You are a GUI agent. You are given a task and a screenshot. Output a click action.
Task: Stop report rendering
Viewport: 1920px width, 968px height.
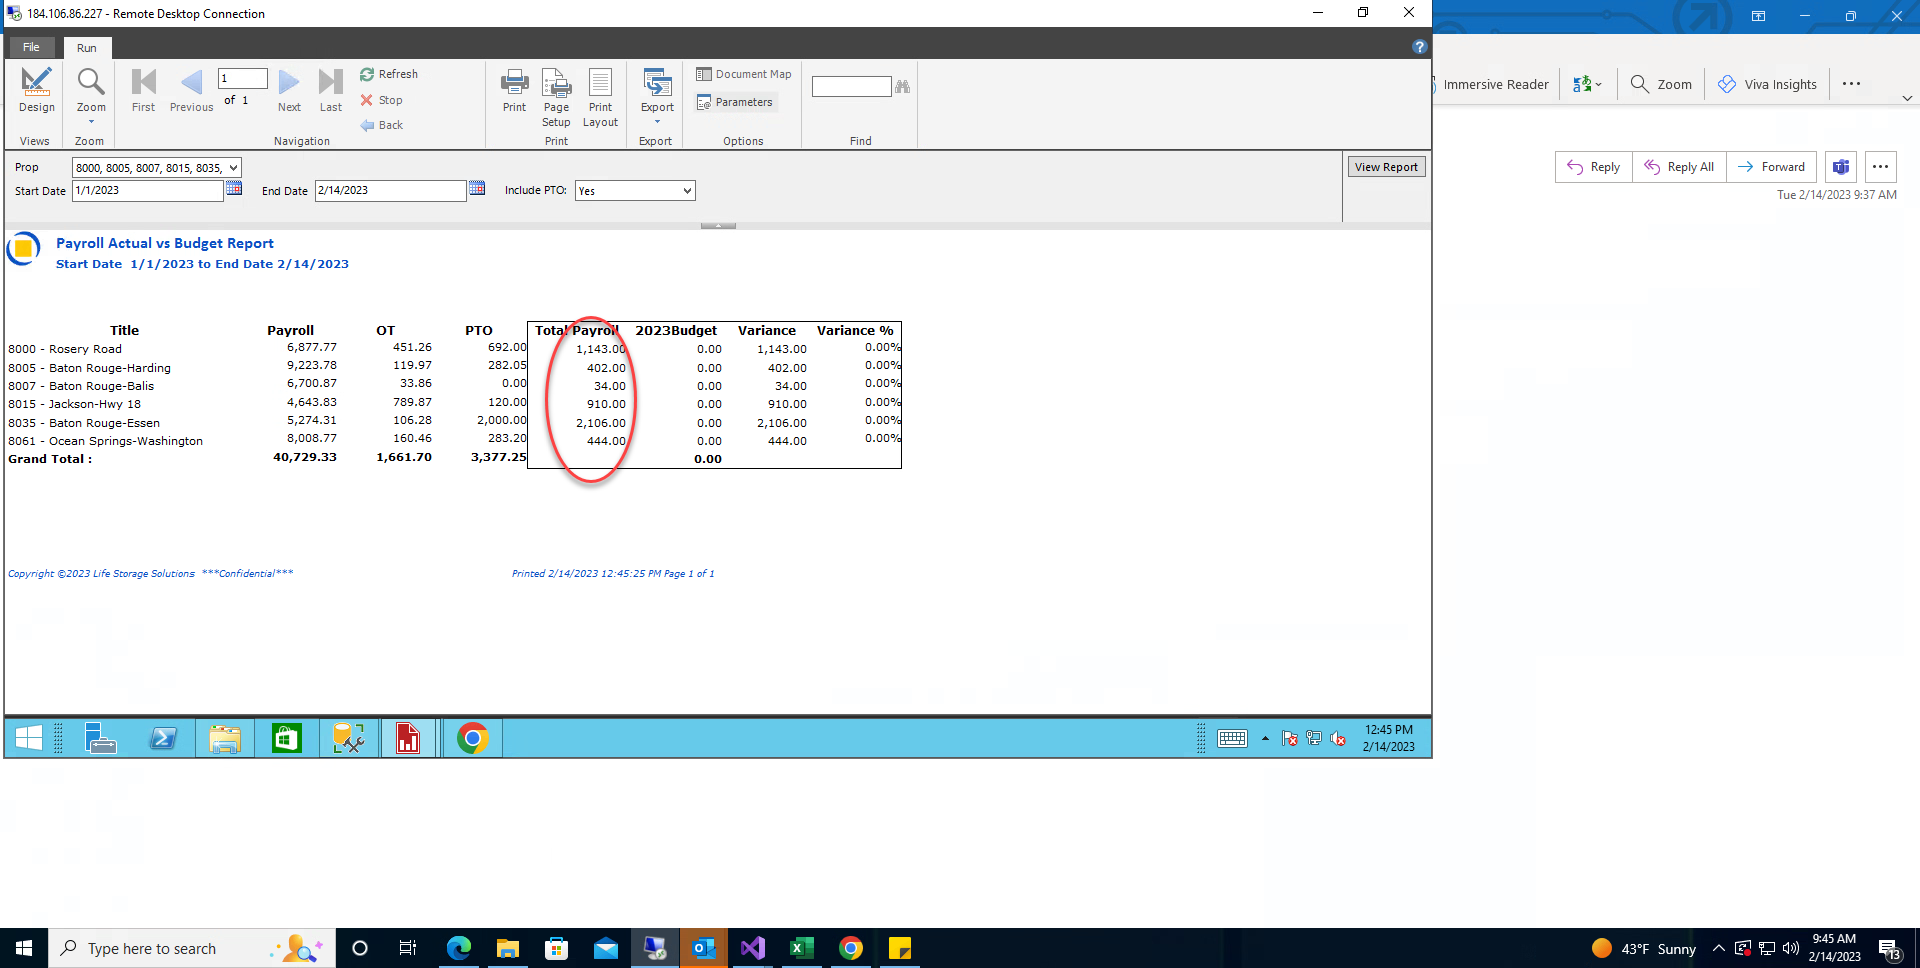pyautogui.click(x=381, y=100)
